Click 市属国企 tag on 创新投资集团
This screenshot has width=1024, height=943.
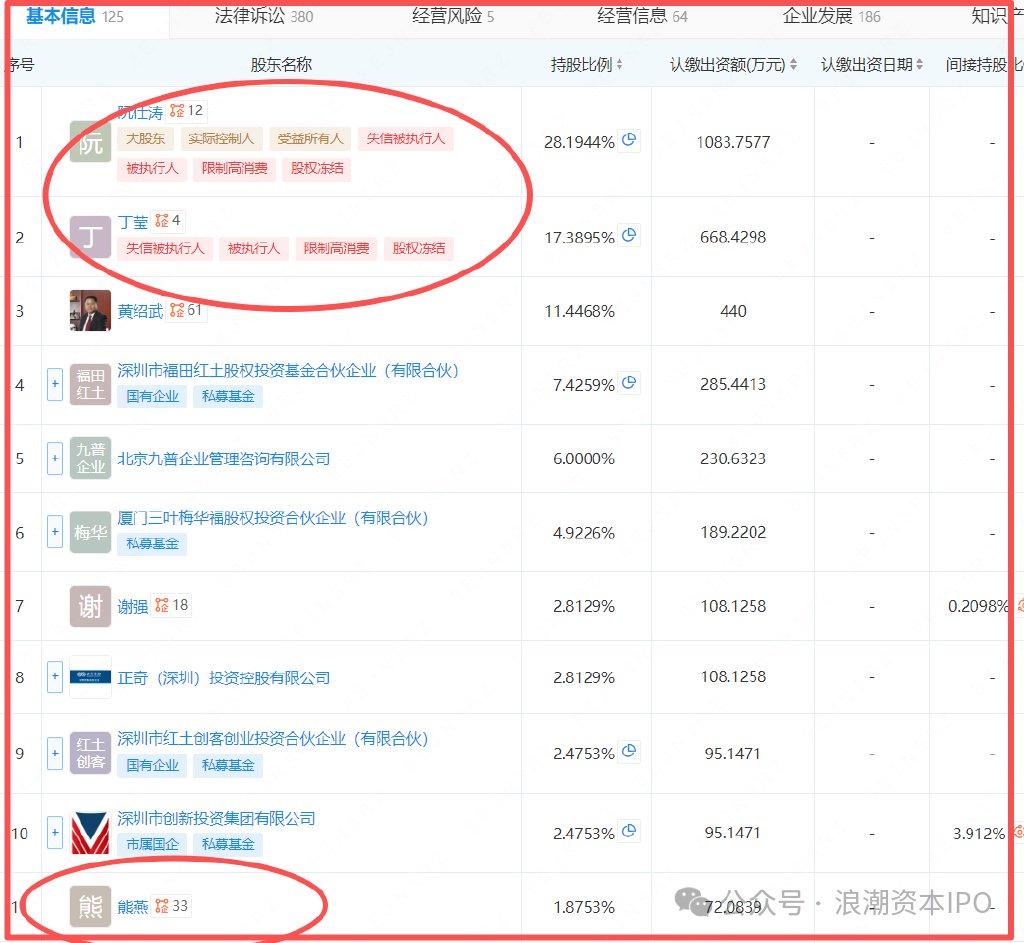click(152, 844)
